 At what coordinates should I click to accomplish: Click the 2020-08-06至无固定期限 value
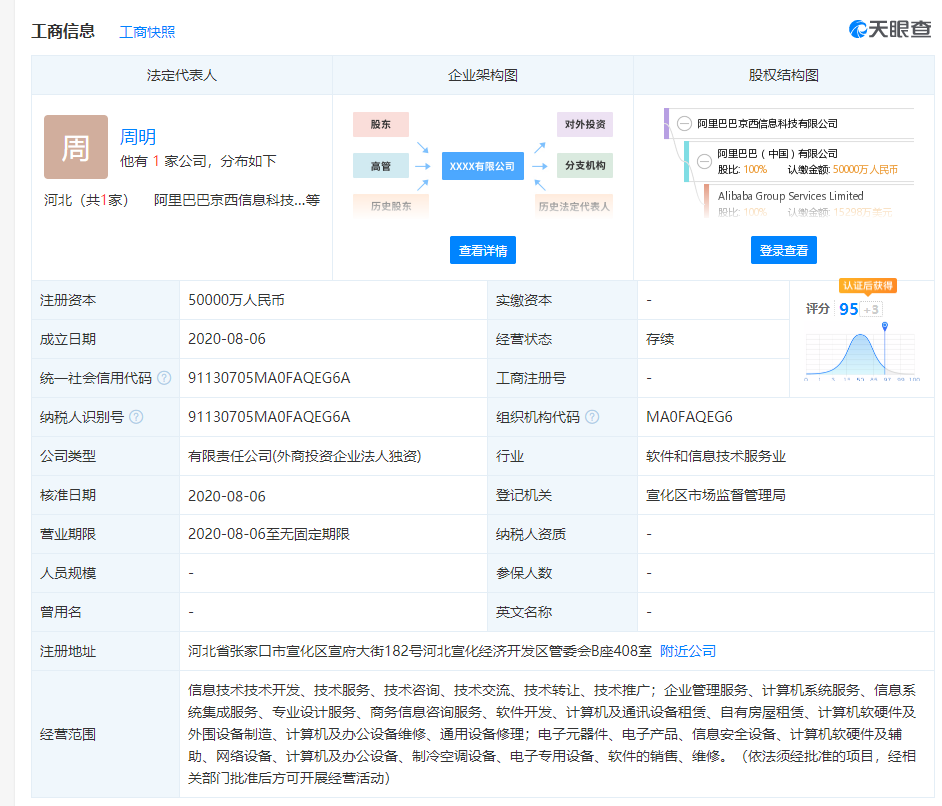point(269,534)
